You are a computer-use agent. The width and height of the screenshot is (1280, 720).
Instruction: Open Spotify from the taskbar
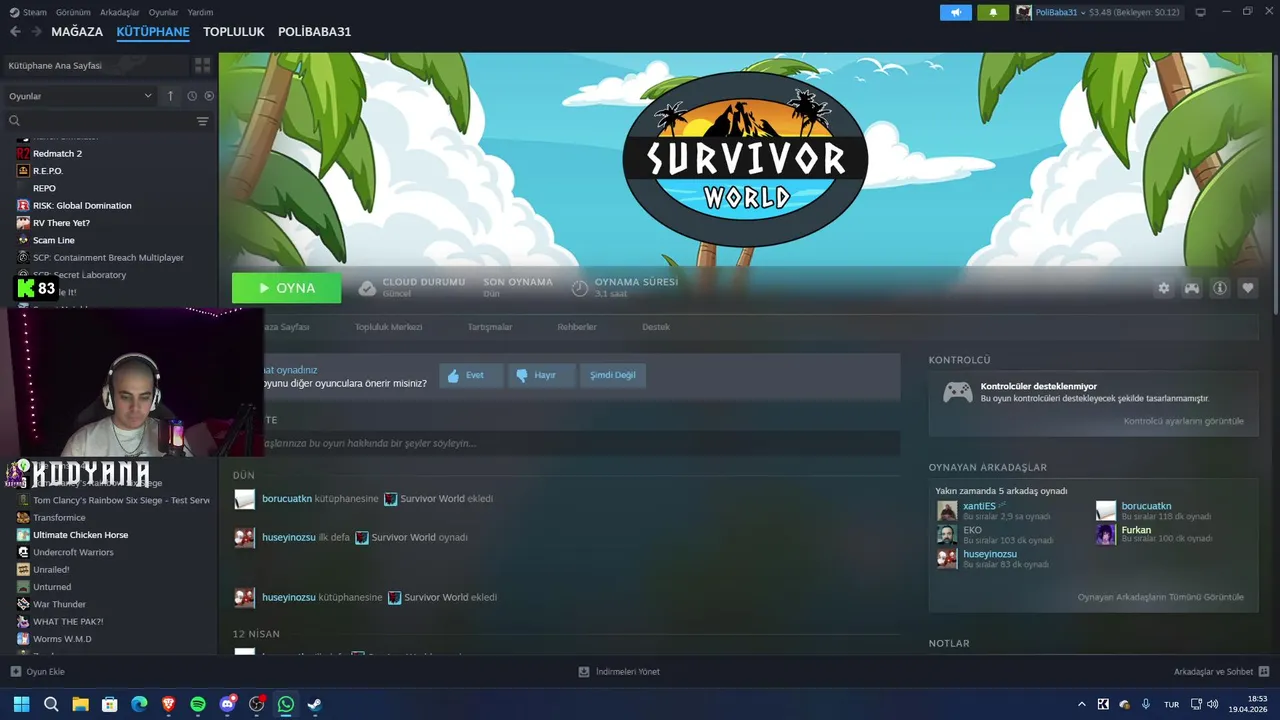(x=198, y=704)
